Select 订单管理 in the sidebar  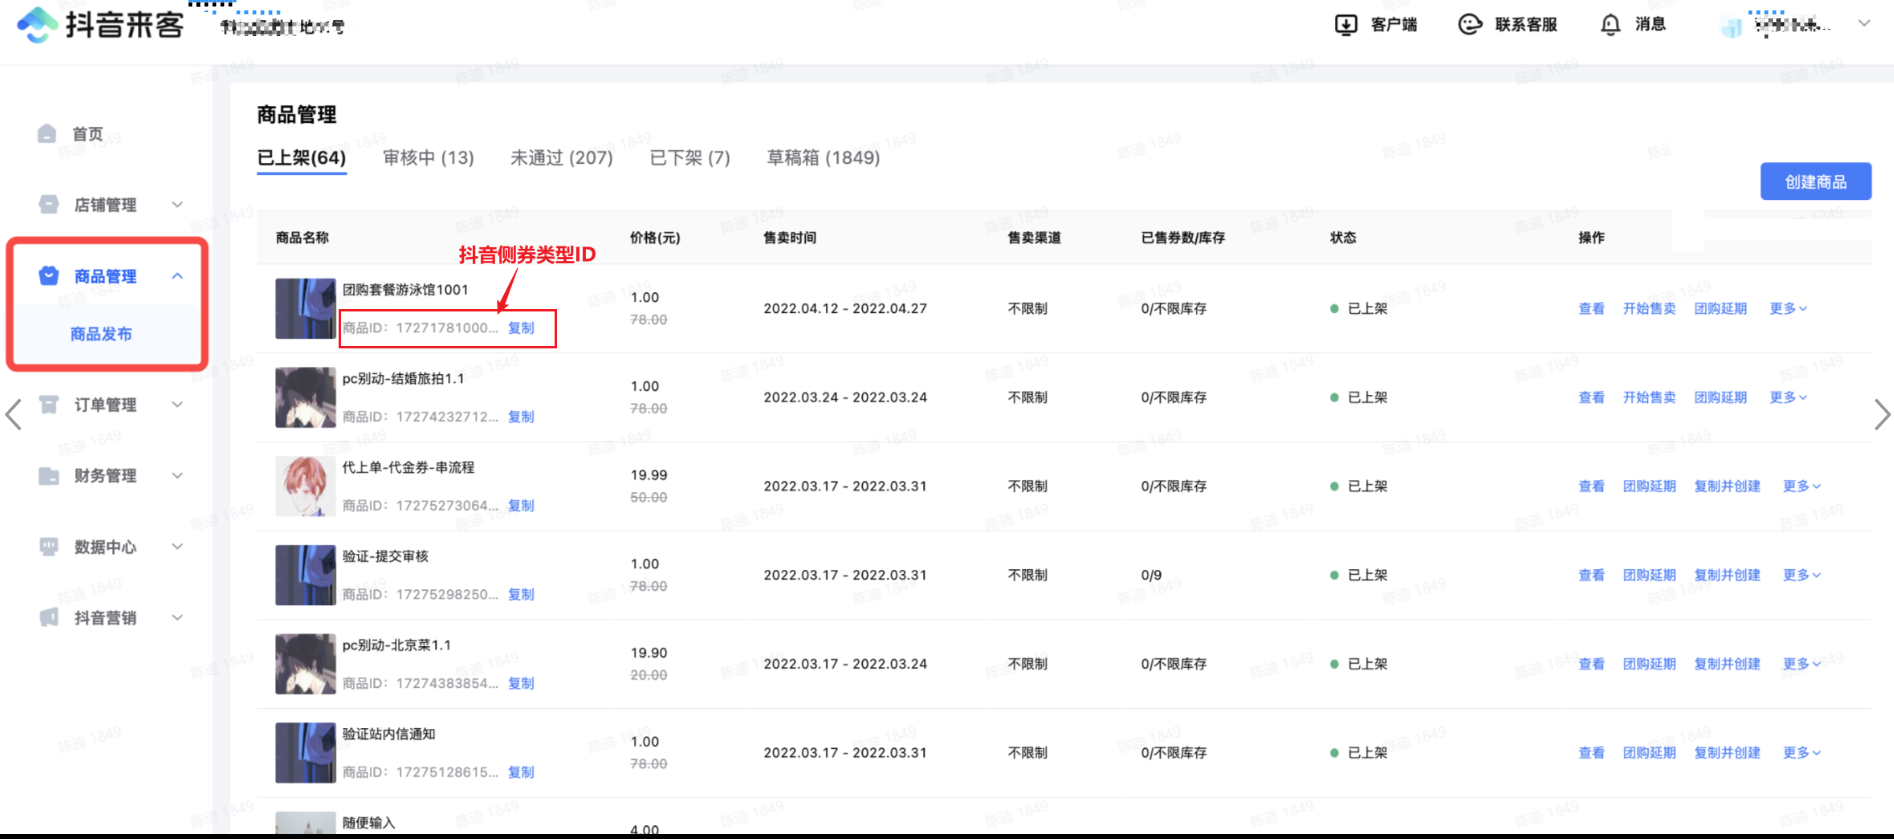click(x=105, y=405)
